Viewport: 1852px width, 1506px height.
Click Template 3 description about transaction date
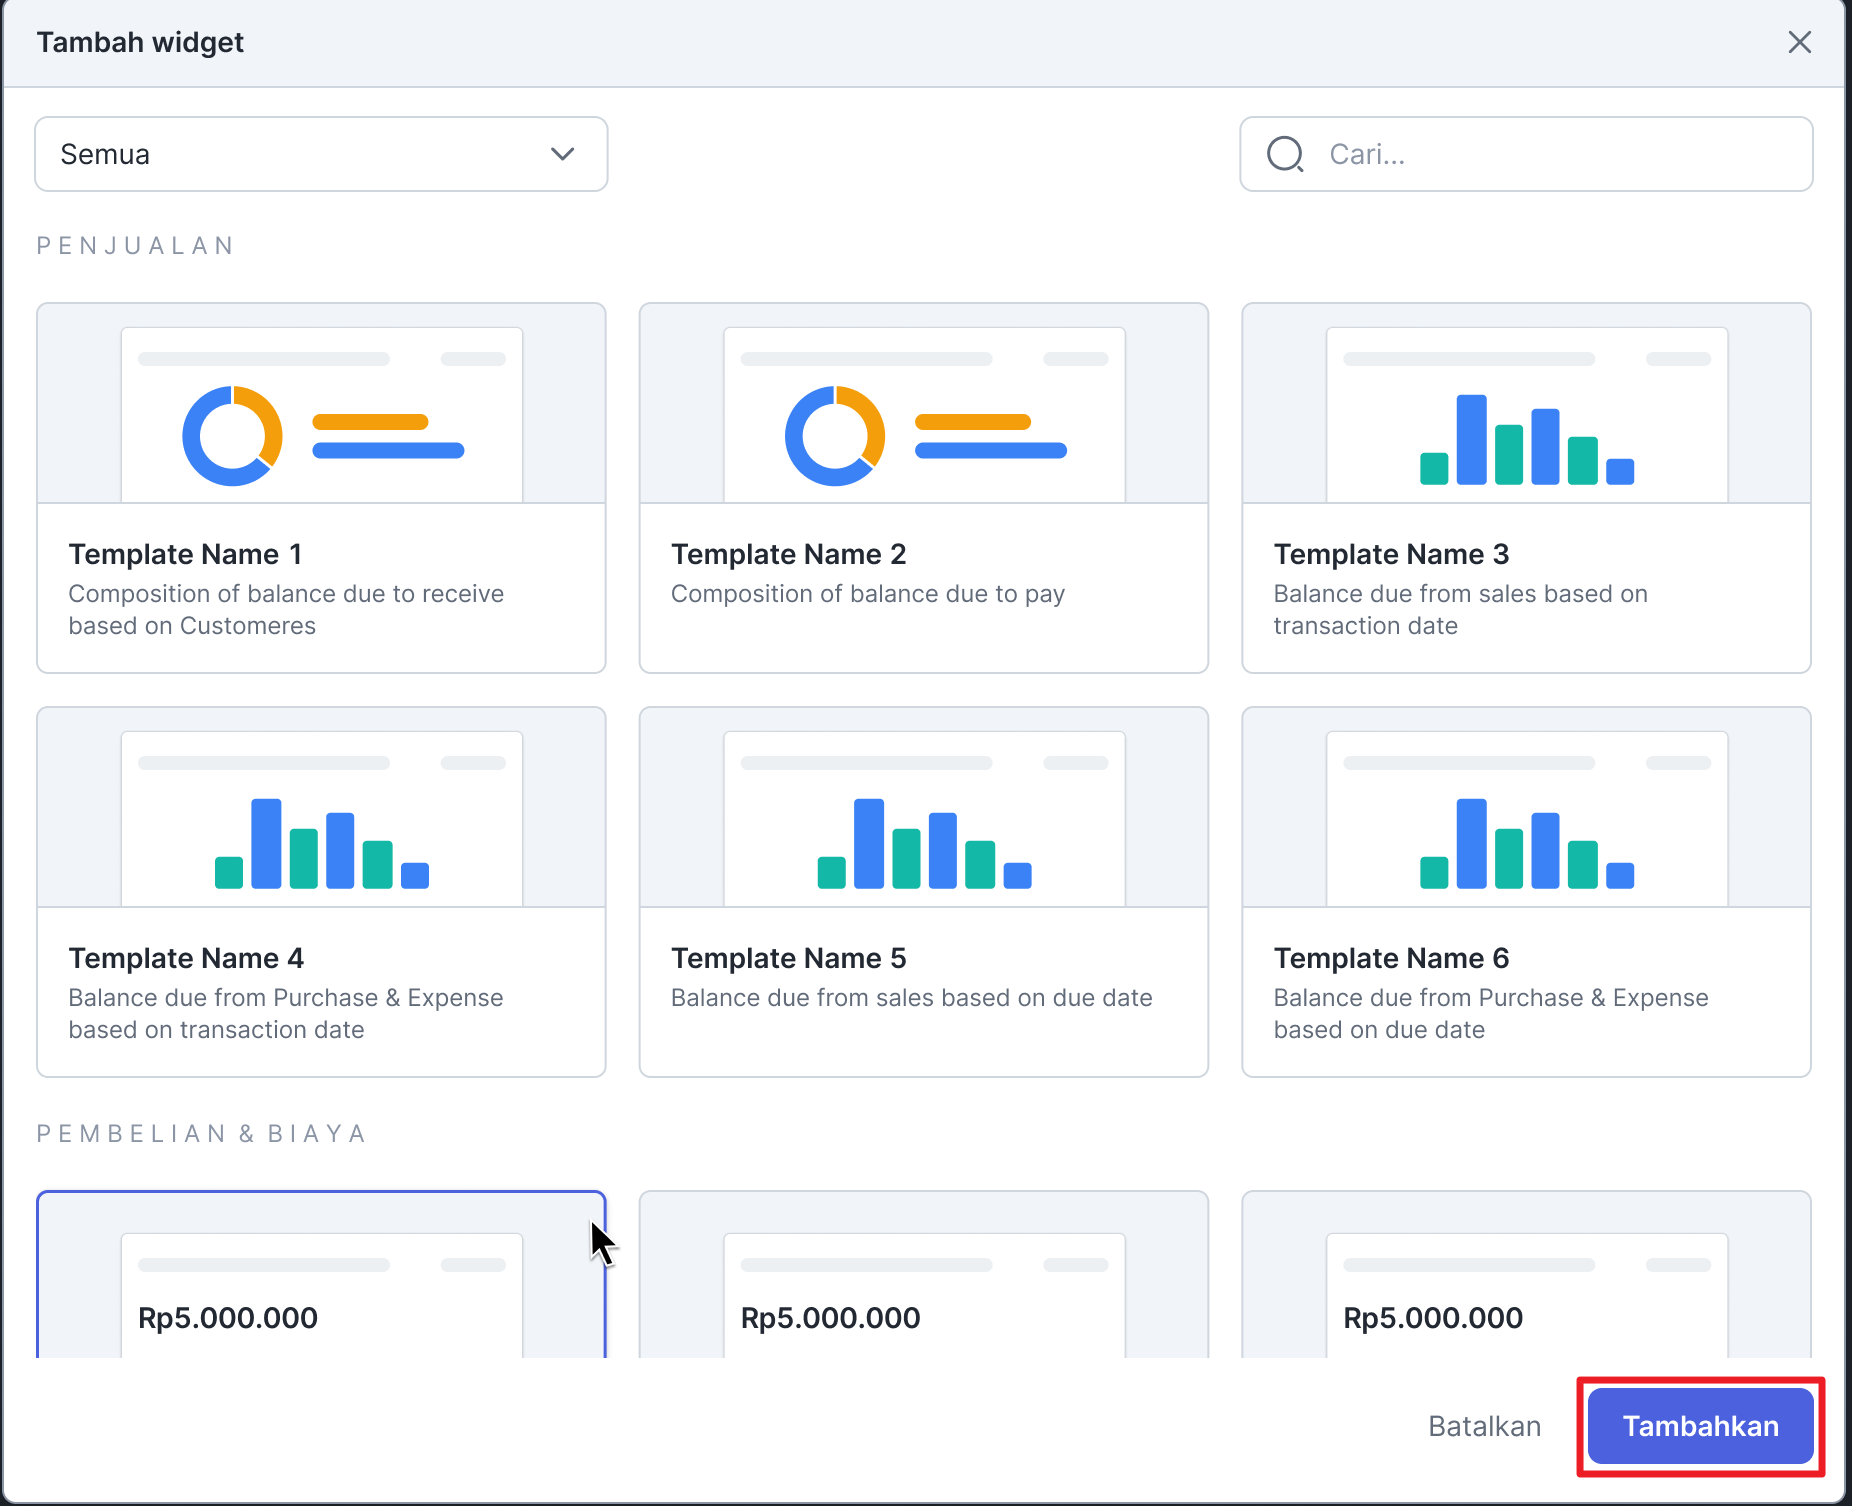click(1460, 610)
